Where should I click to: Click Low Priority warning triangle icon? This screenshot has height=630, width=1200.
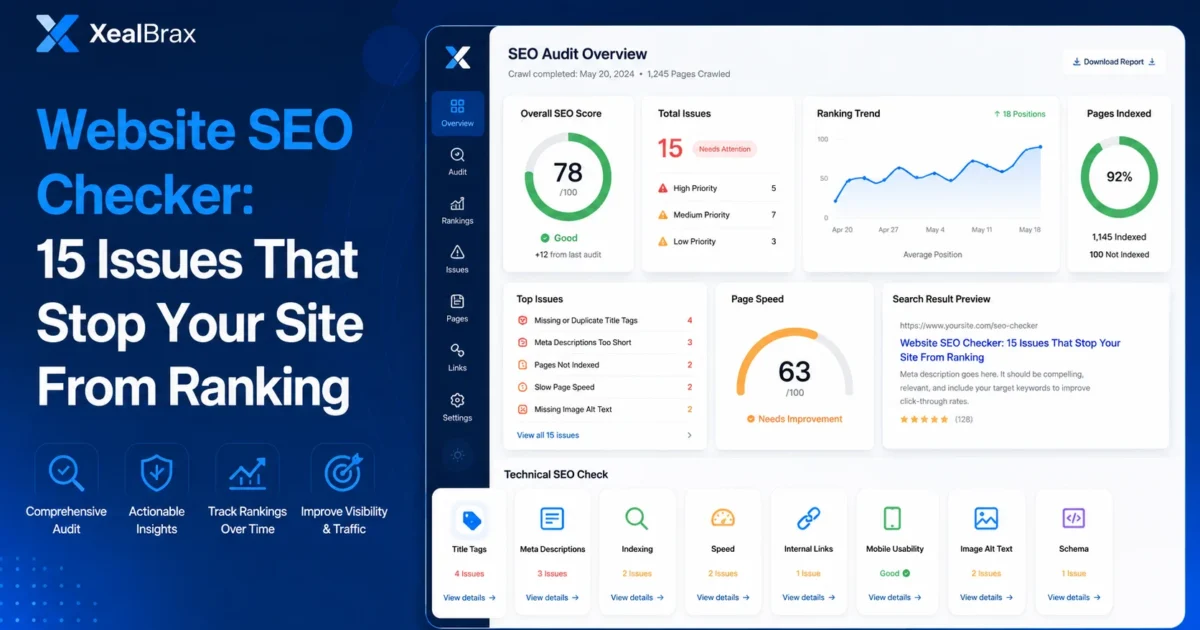tap(662, 242)
